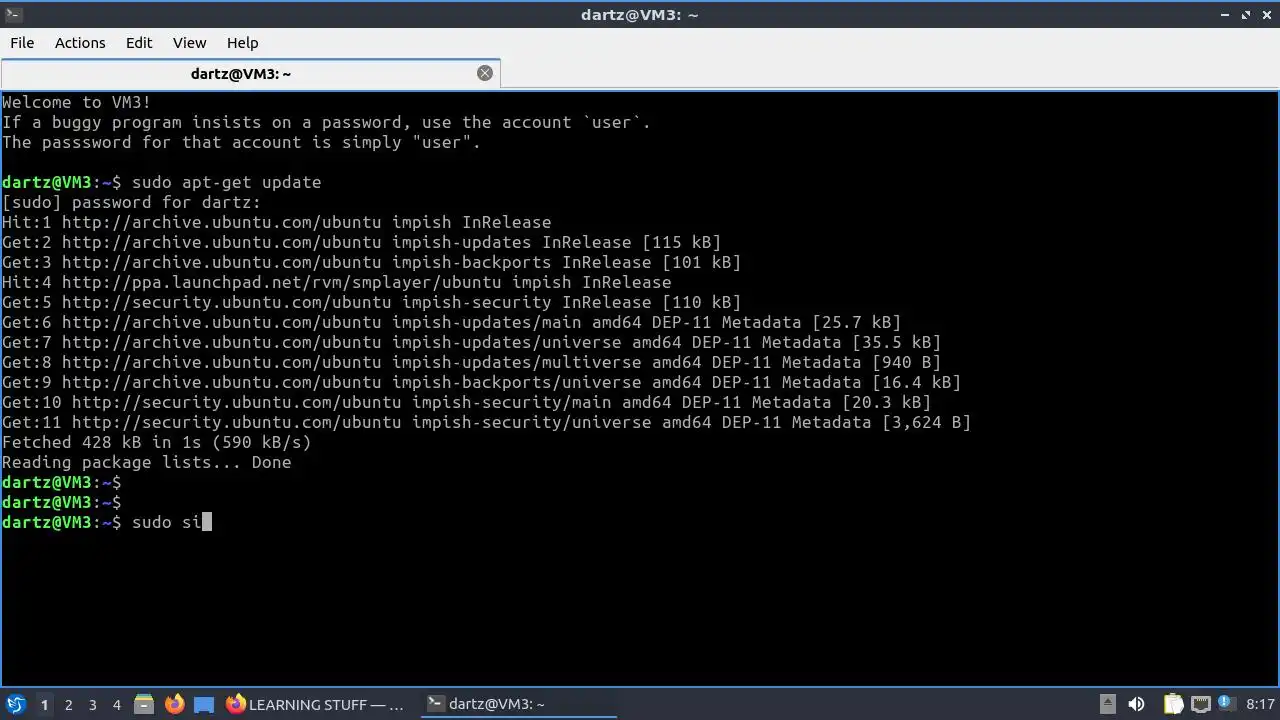Click the Get:11 impish-security/universe line

[x=486, y=422]
